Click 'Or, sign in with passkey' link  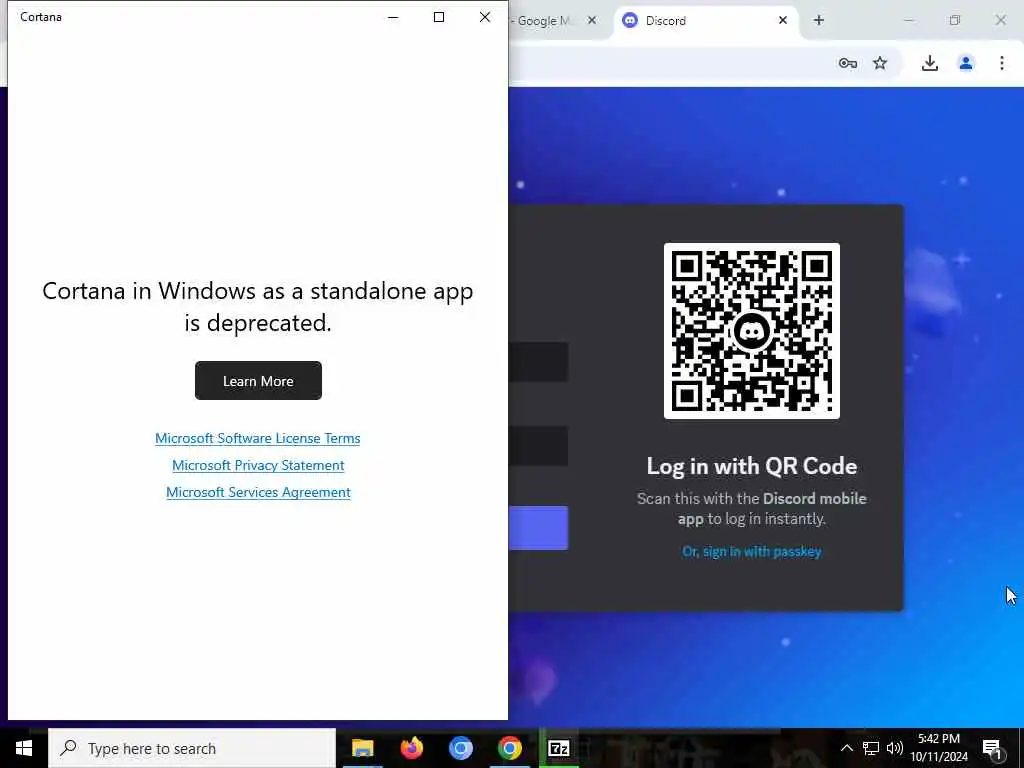(752, 551)
